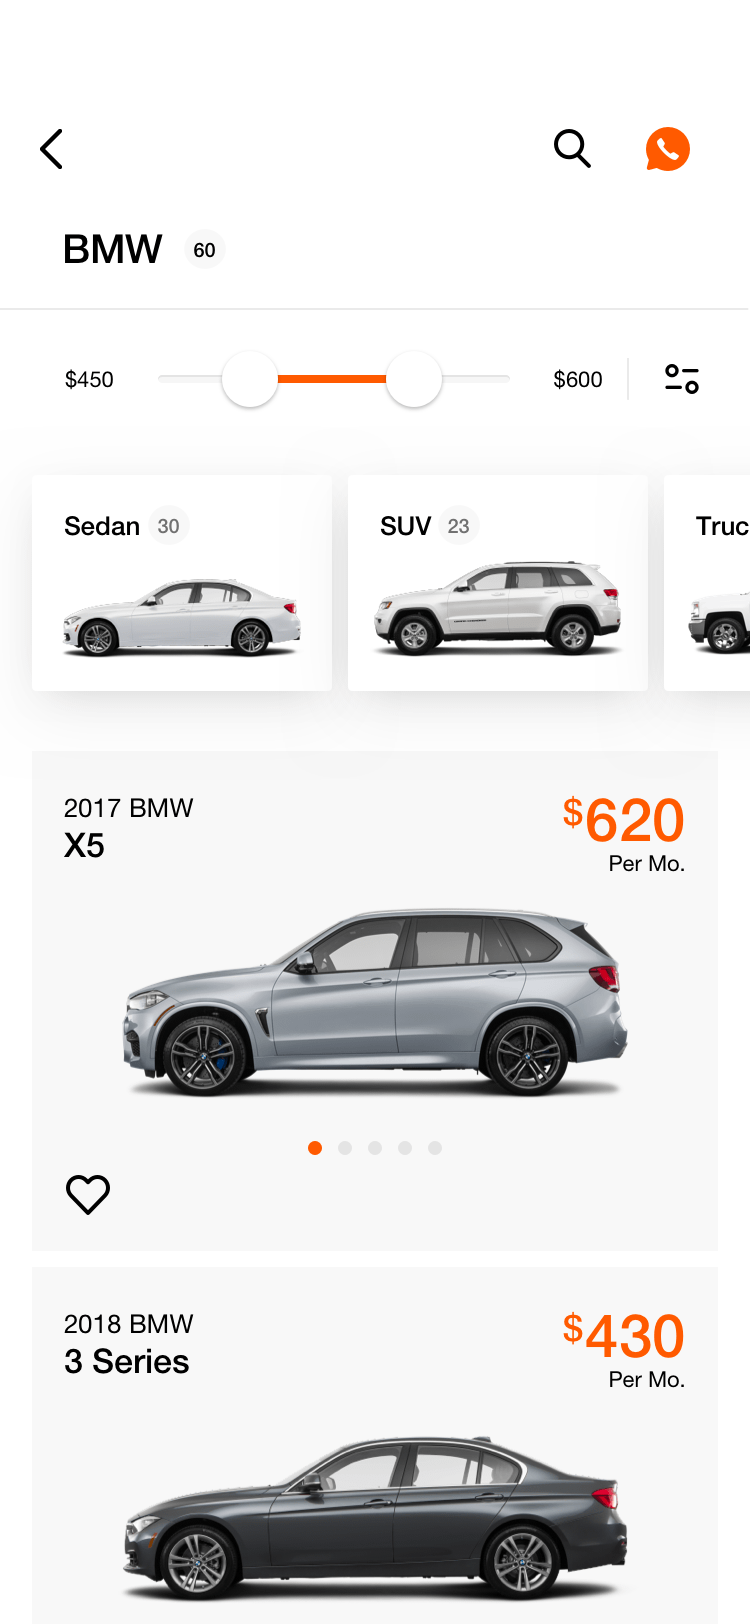Favorite the X5 with heart icon
Screen dimensions: 750x1624
[x=88, y=1194]
